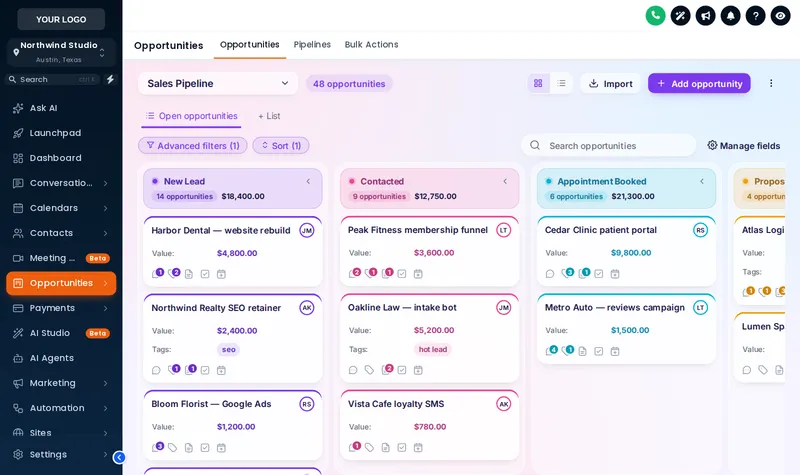Open Vista Cafe loyalty SMS card
Screen dimensions: 800x475
click(430, 424)
